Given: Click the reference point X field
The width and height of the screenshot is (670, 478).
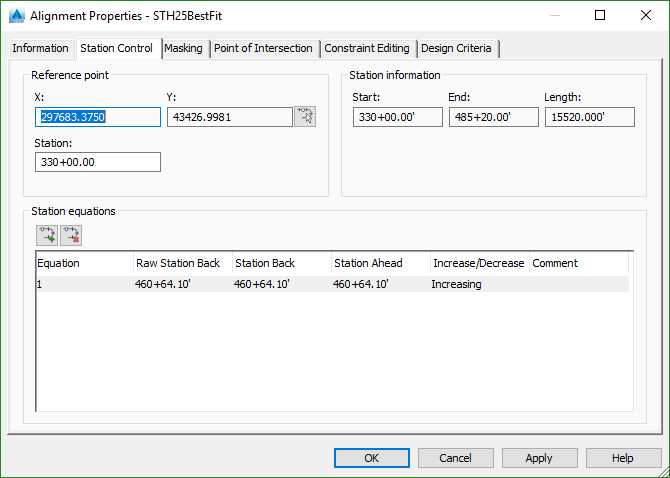Looking at the screenshot, I should tap(98, 117).
